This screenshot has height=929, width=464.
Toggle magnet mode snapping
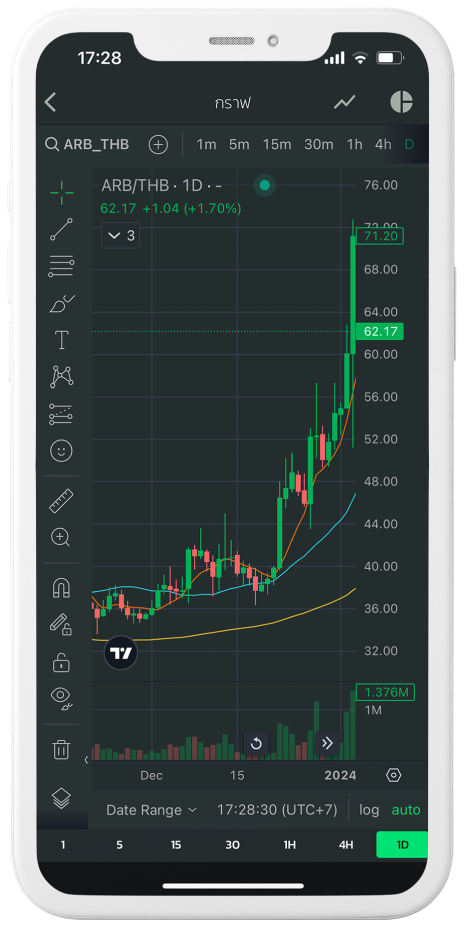coord(61,588)
